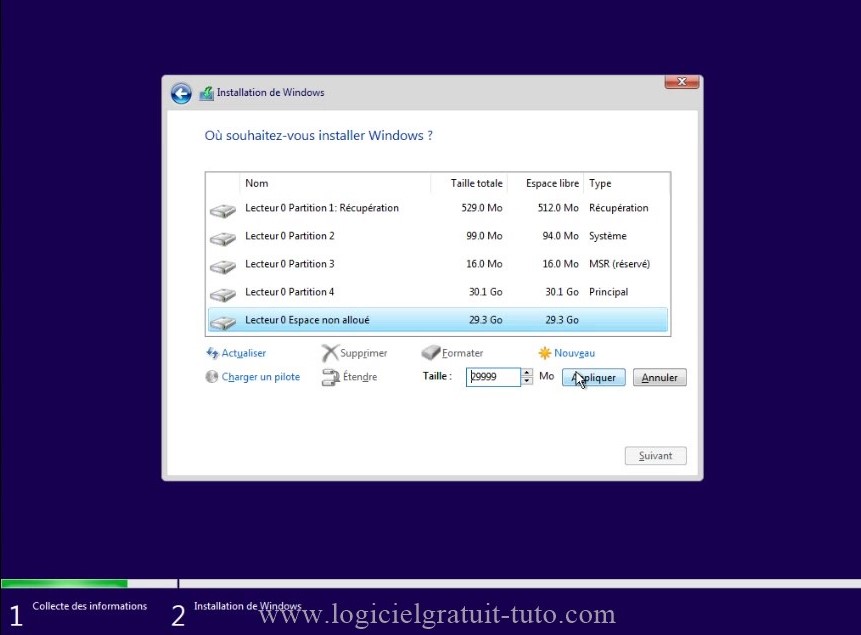Click drive icon beside Lecteur 0 Partition 4
861x635 pixels.
(223, 294)
